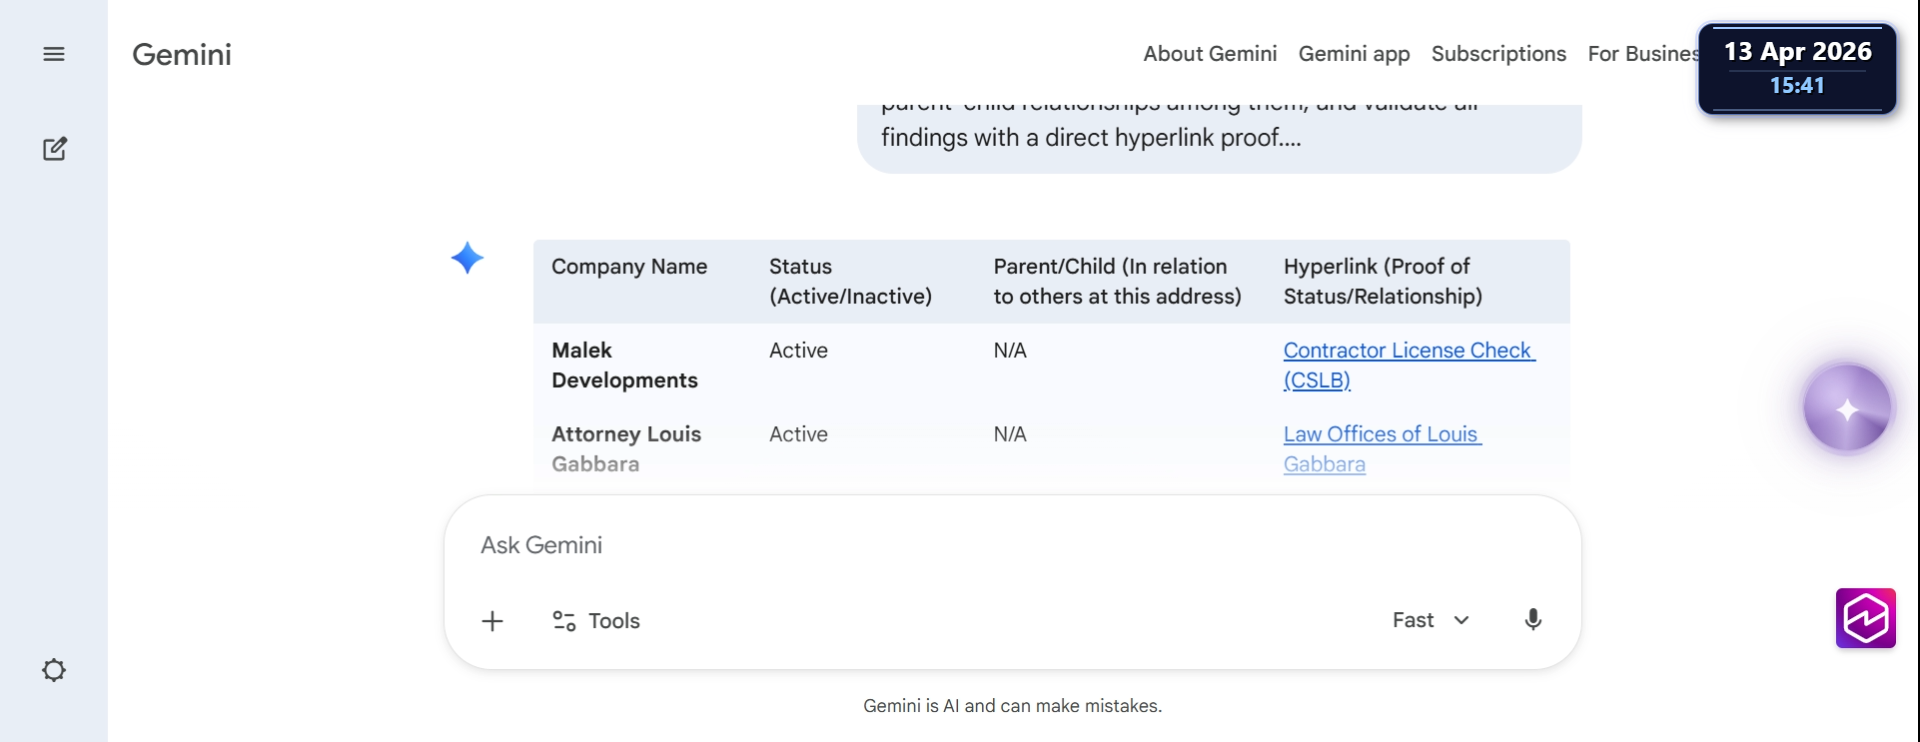This screenshot has width=1920, height=742.
Task: Click the Hyperlink (Proof of Status/Relationship) header
Action: click(1383, 281)
